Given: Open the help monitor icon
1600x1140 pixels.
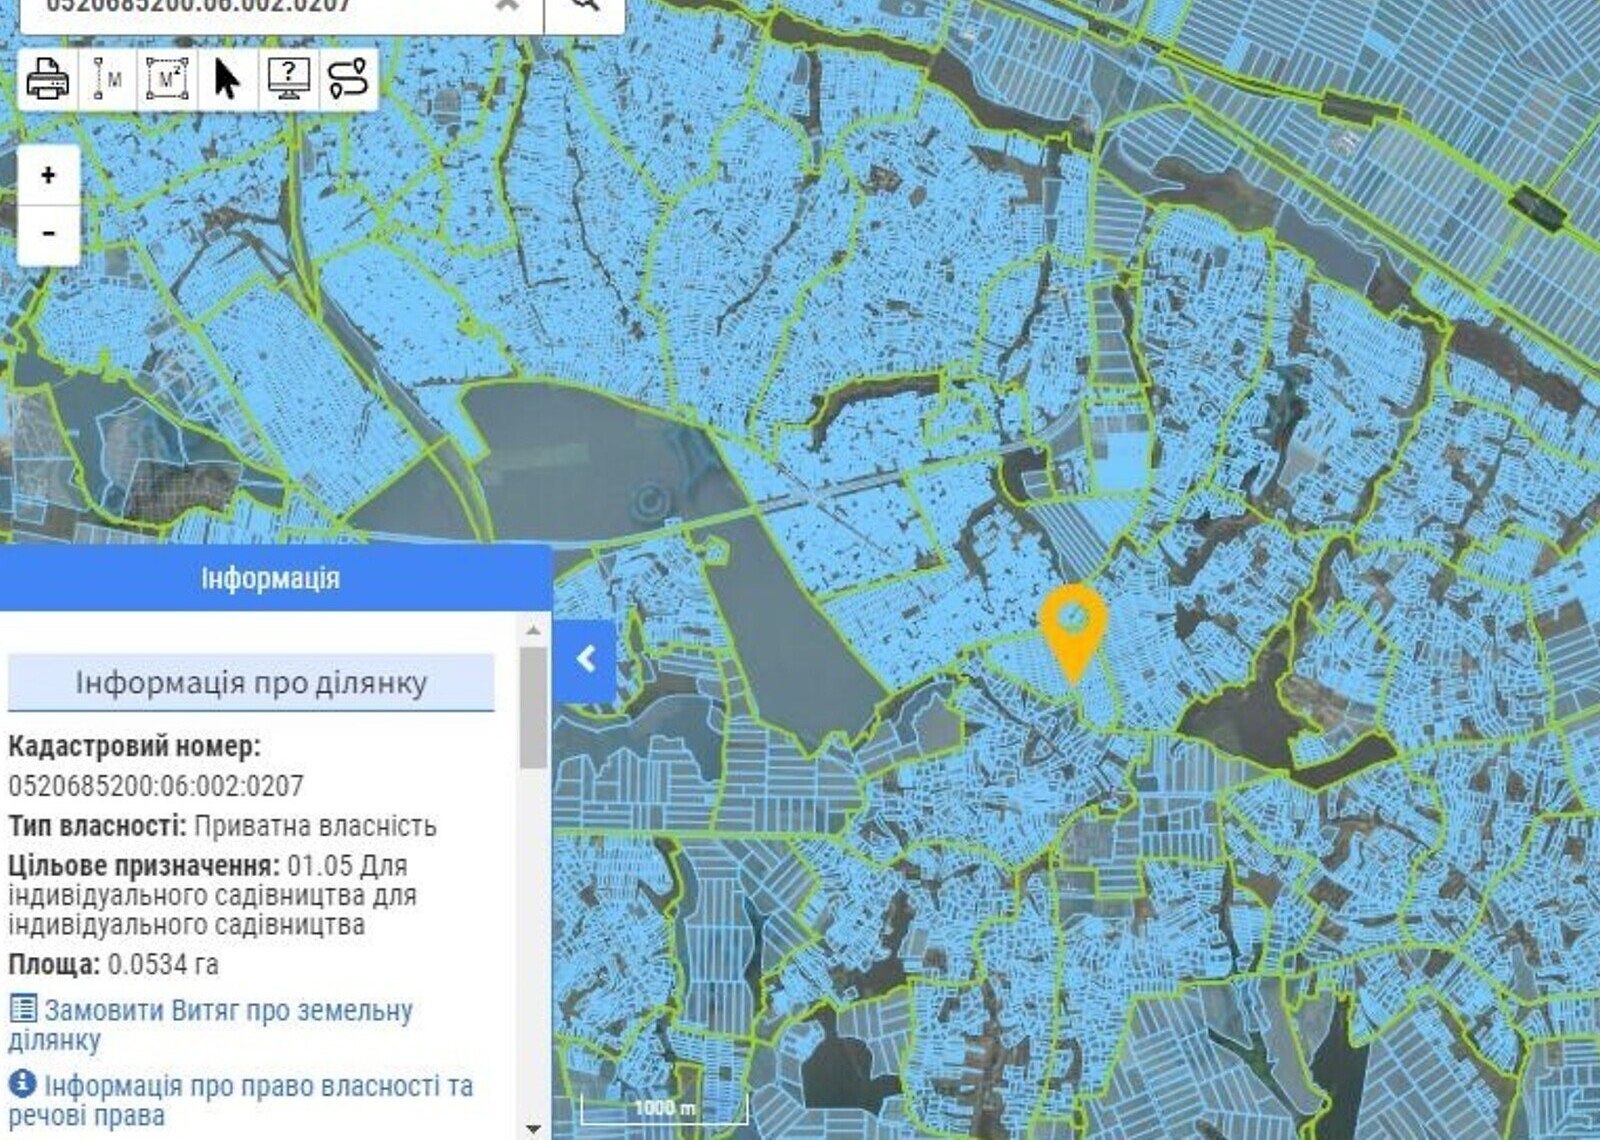Looking at the screenshot, I should click(x=288, y=79).
